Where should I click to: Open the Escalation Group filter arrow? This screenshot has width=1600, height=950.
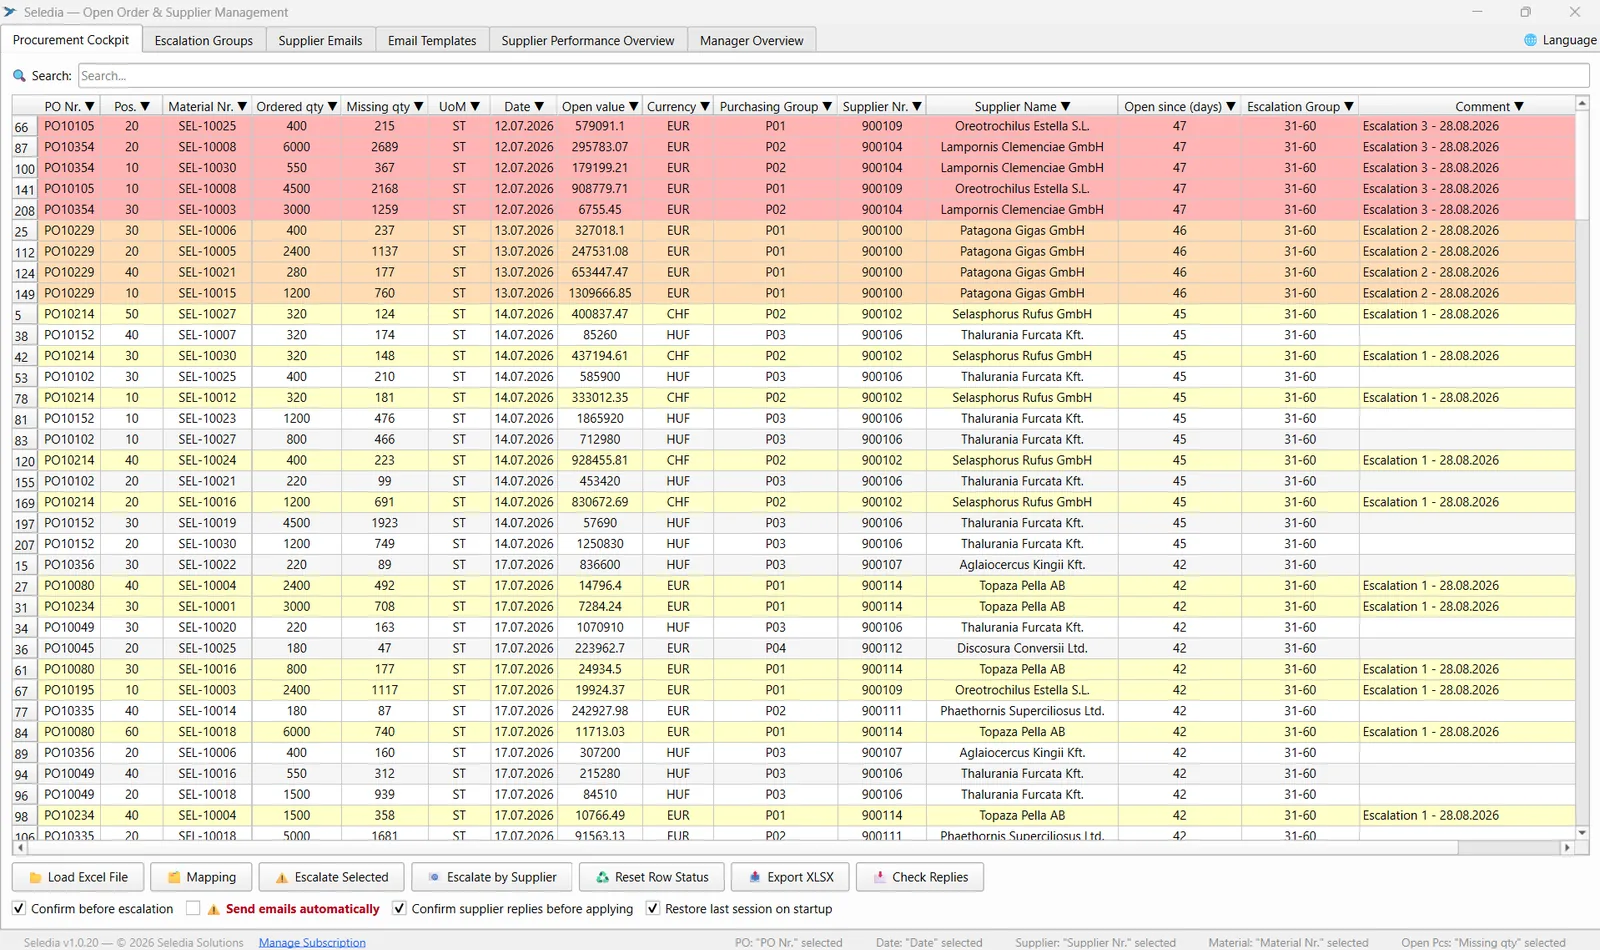[1349, 106]
